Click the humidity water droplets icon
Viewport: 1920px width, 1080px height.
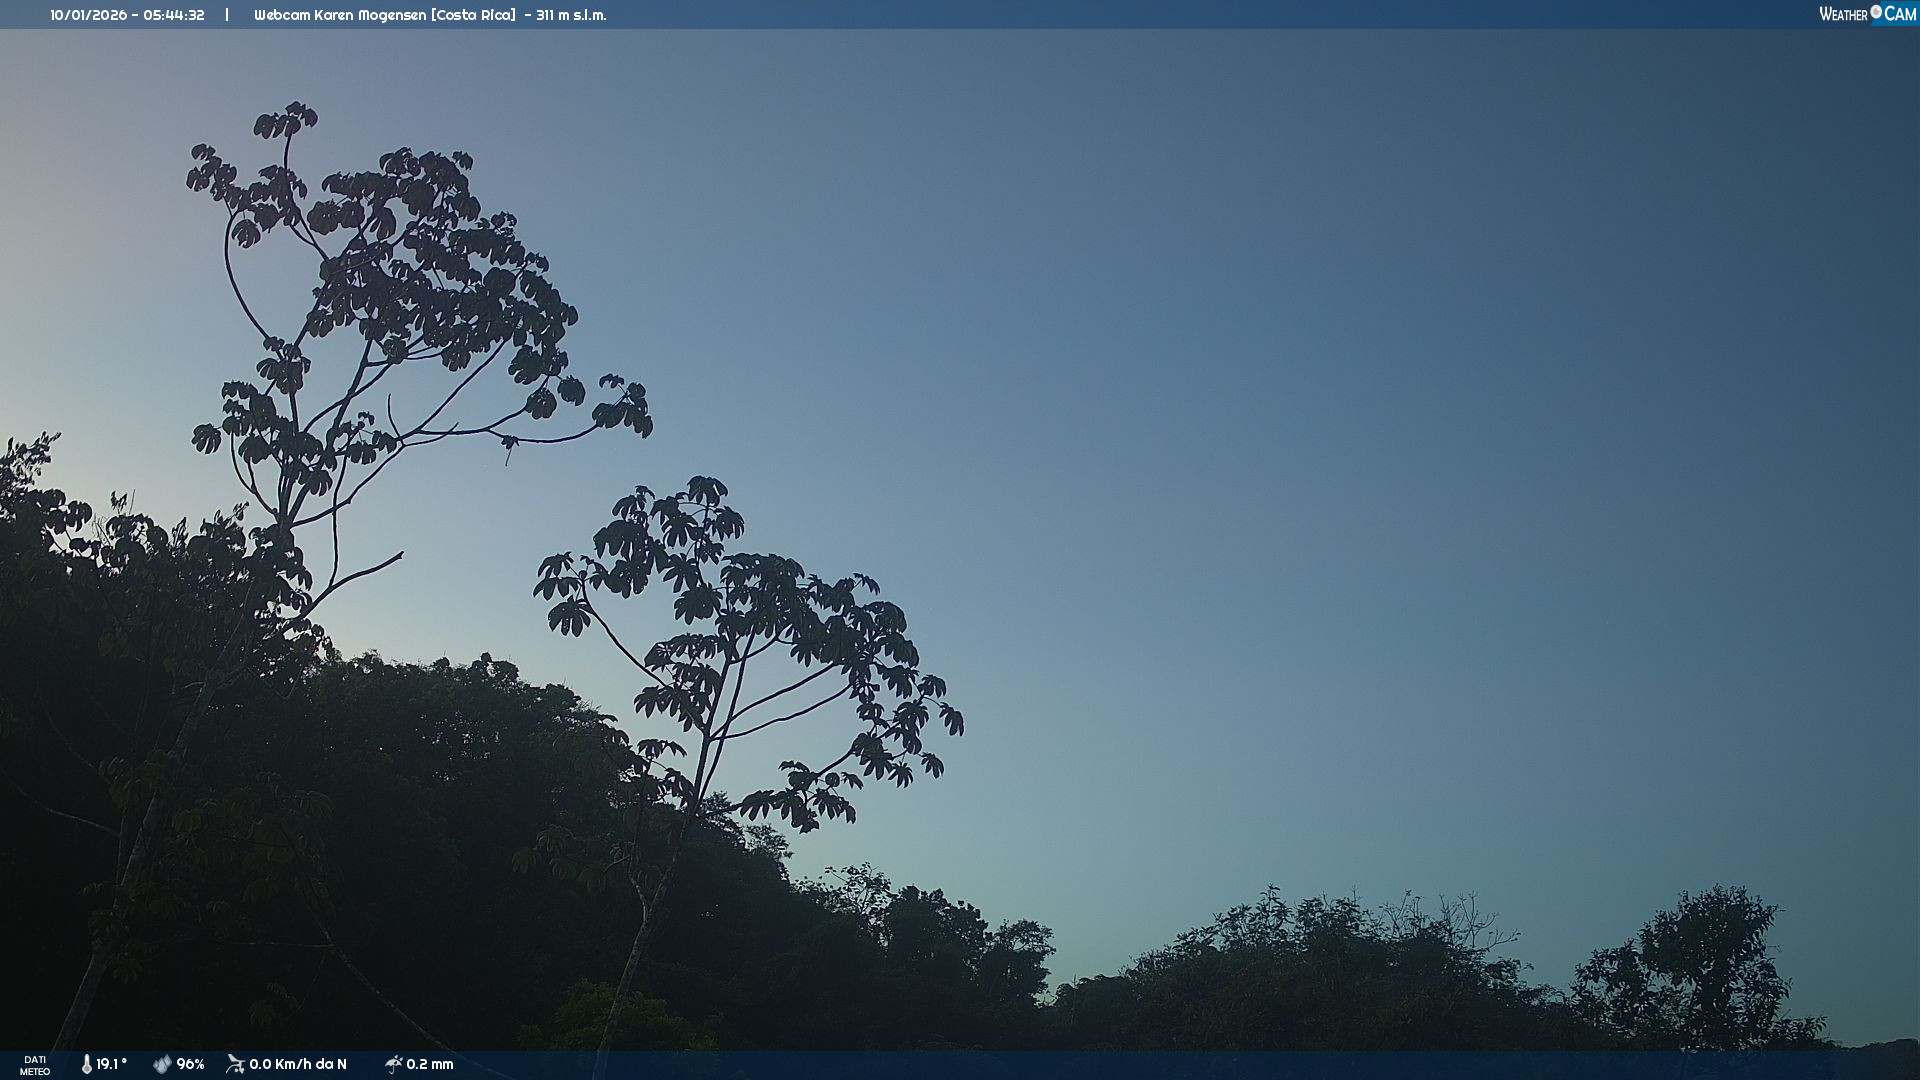click(x=162, y=1064)
